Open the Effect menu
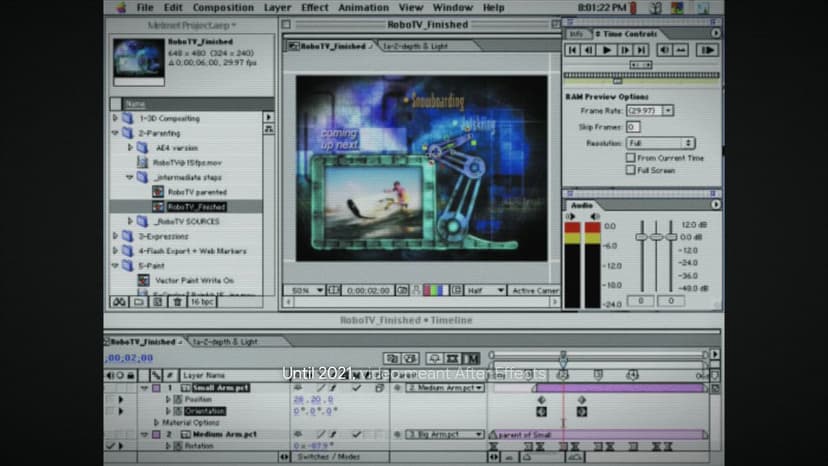828x466 pixels. [315, 7]
